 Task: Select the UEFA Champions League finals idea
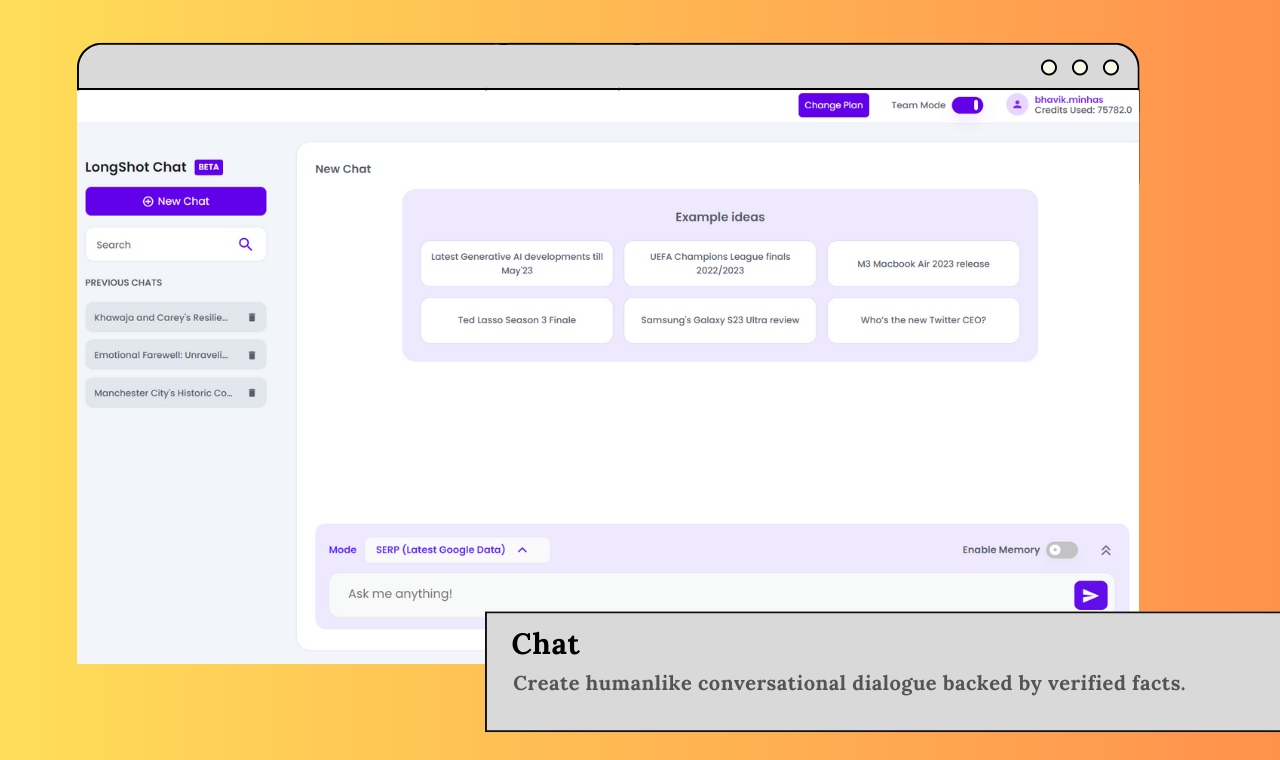pyautogui.click(x=720, y=264)
